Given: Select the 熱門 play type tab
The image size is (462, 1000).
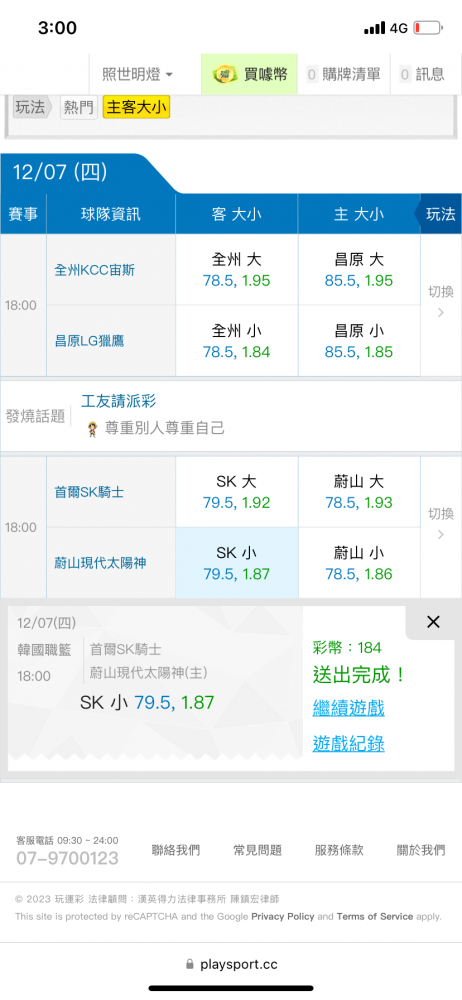Looking at the screenshot, I should pos(79,108).
